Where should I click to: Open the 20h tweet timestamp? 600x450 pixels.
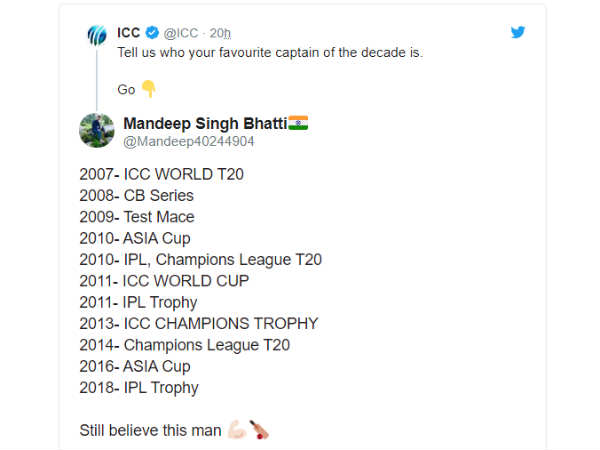point(220,33)
